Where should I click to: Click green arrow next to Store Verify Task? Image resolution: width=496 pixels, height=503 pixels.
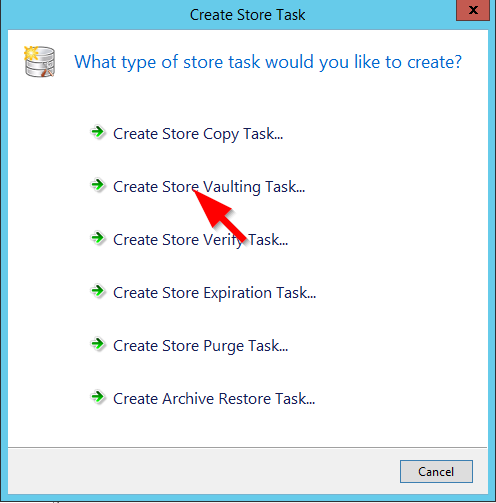[x=98, y=238]
